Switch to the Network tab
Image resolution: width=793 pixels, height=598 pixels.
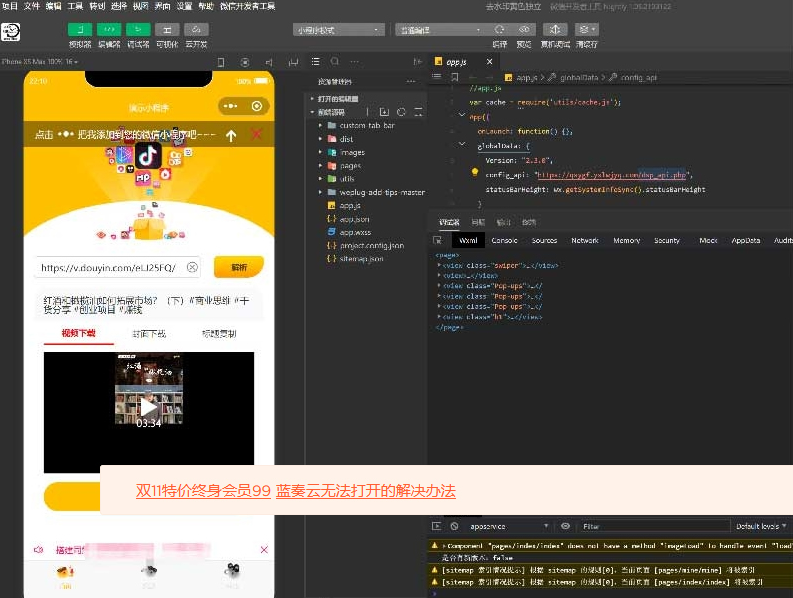tap(585, 240)
